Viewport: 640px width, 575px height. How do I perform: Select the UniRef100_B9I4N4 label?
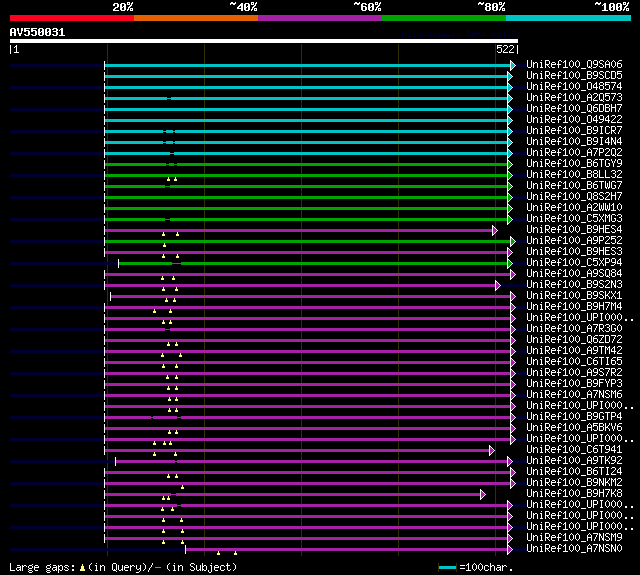coord(574,142)
